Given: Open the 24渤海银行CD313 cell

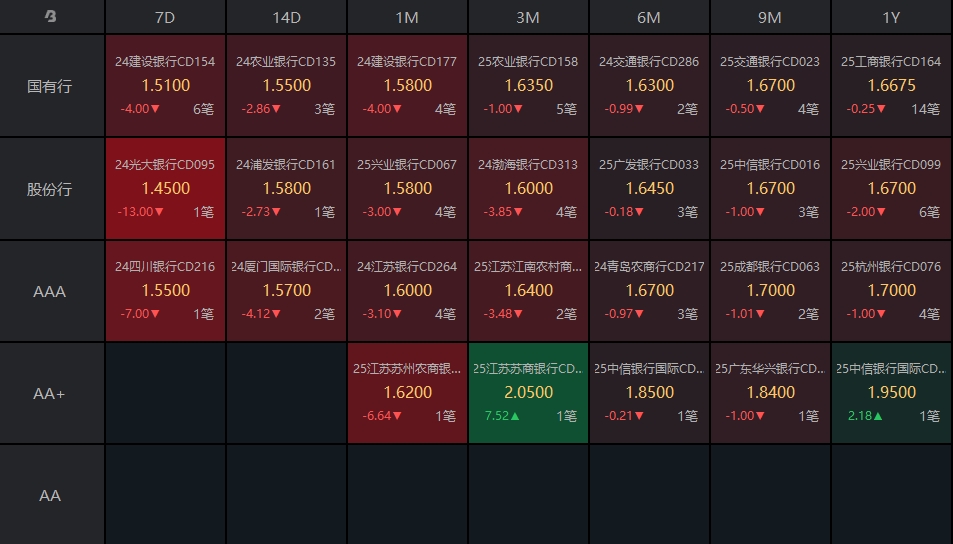Looking at the screenshot, I should [528, 188].
